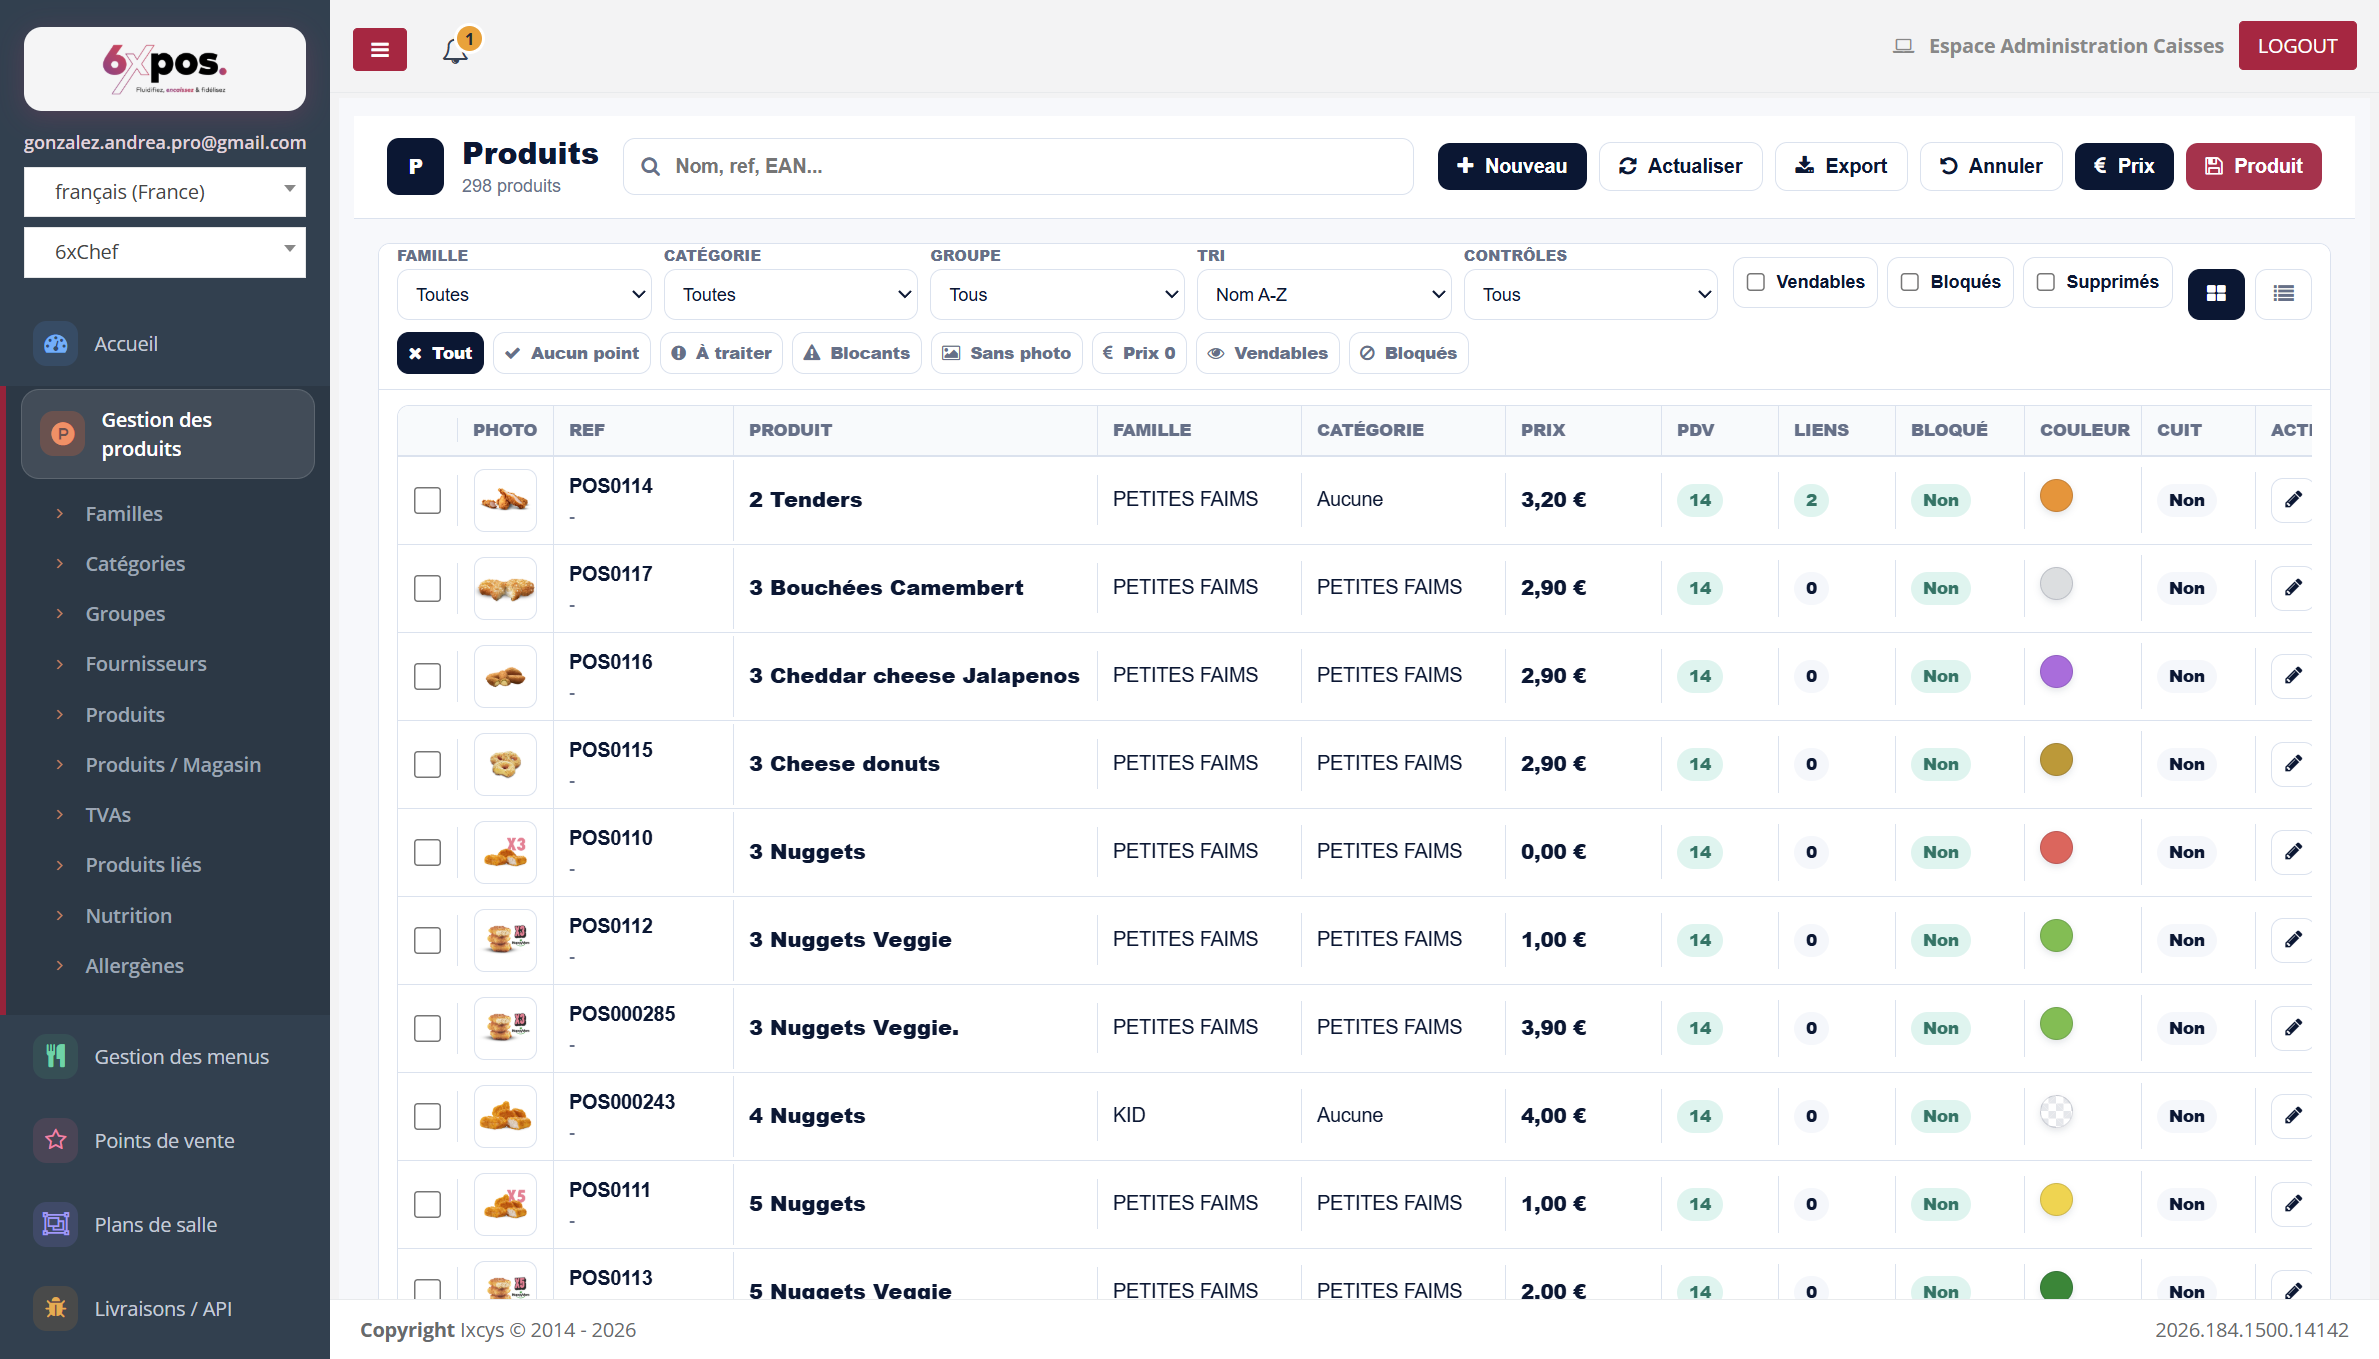Enable the Vendables checkbox
The width and height of the screenshot is (2379, 1359).
[x=1756, y=282]
